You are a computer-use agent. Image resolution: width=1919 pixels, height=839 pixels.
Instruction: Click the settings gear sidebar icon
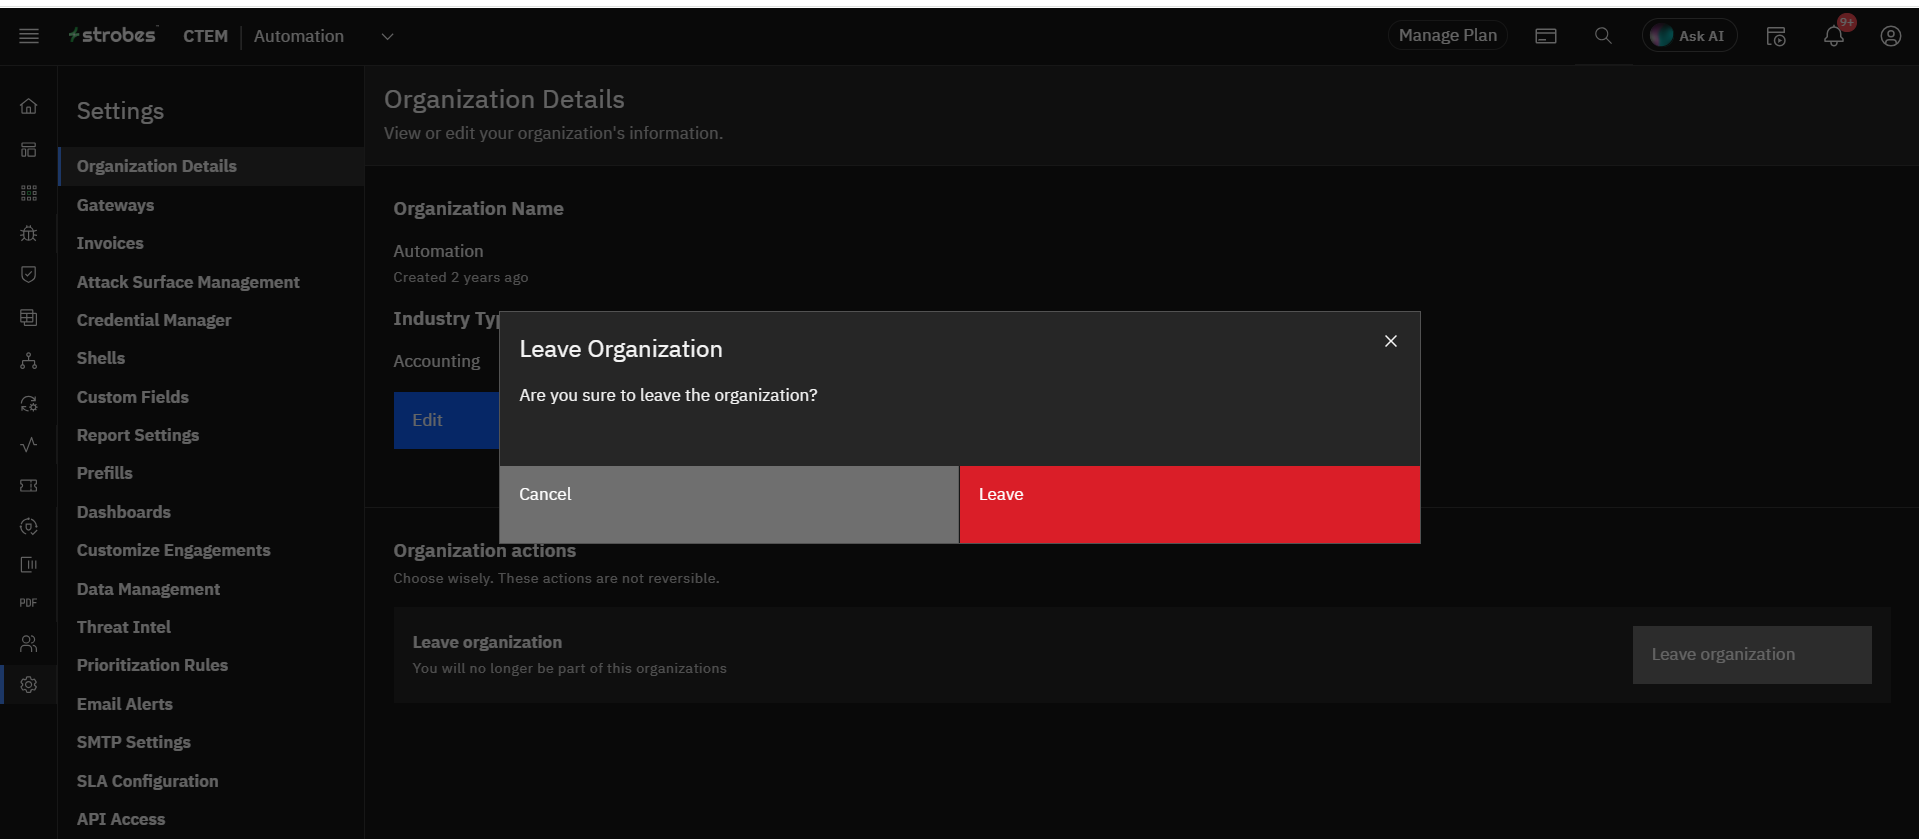(29, 685)
